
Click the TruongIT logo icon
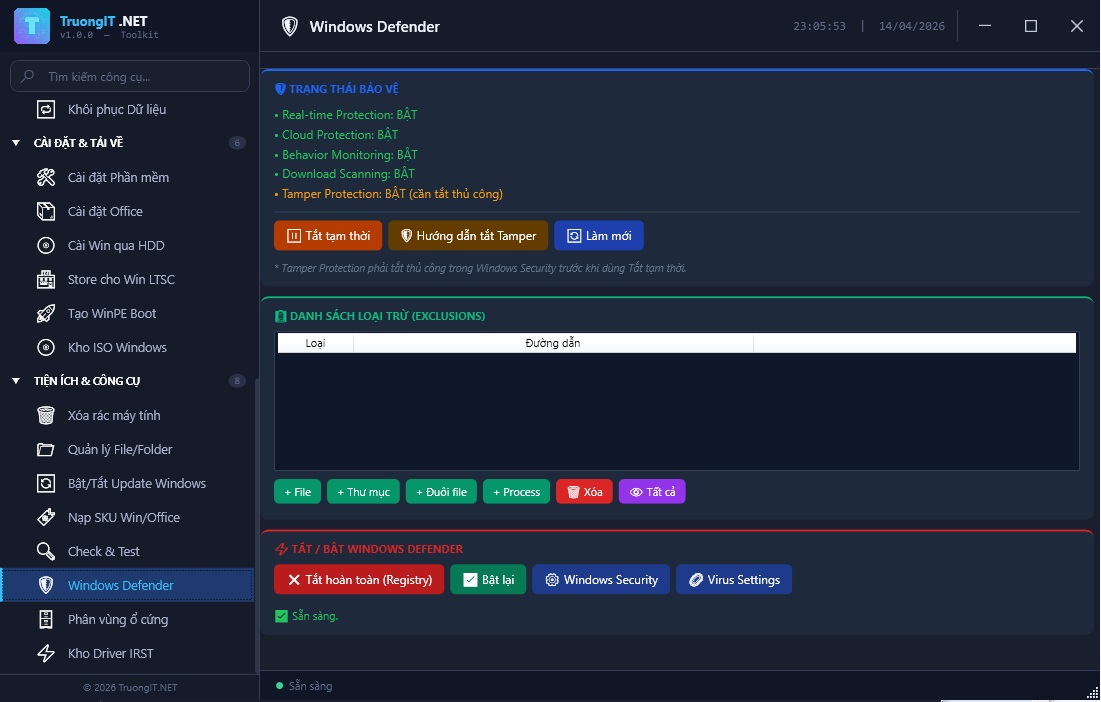click(32, 26)
